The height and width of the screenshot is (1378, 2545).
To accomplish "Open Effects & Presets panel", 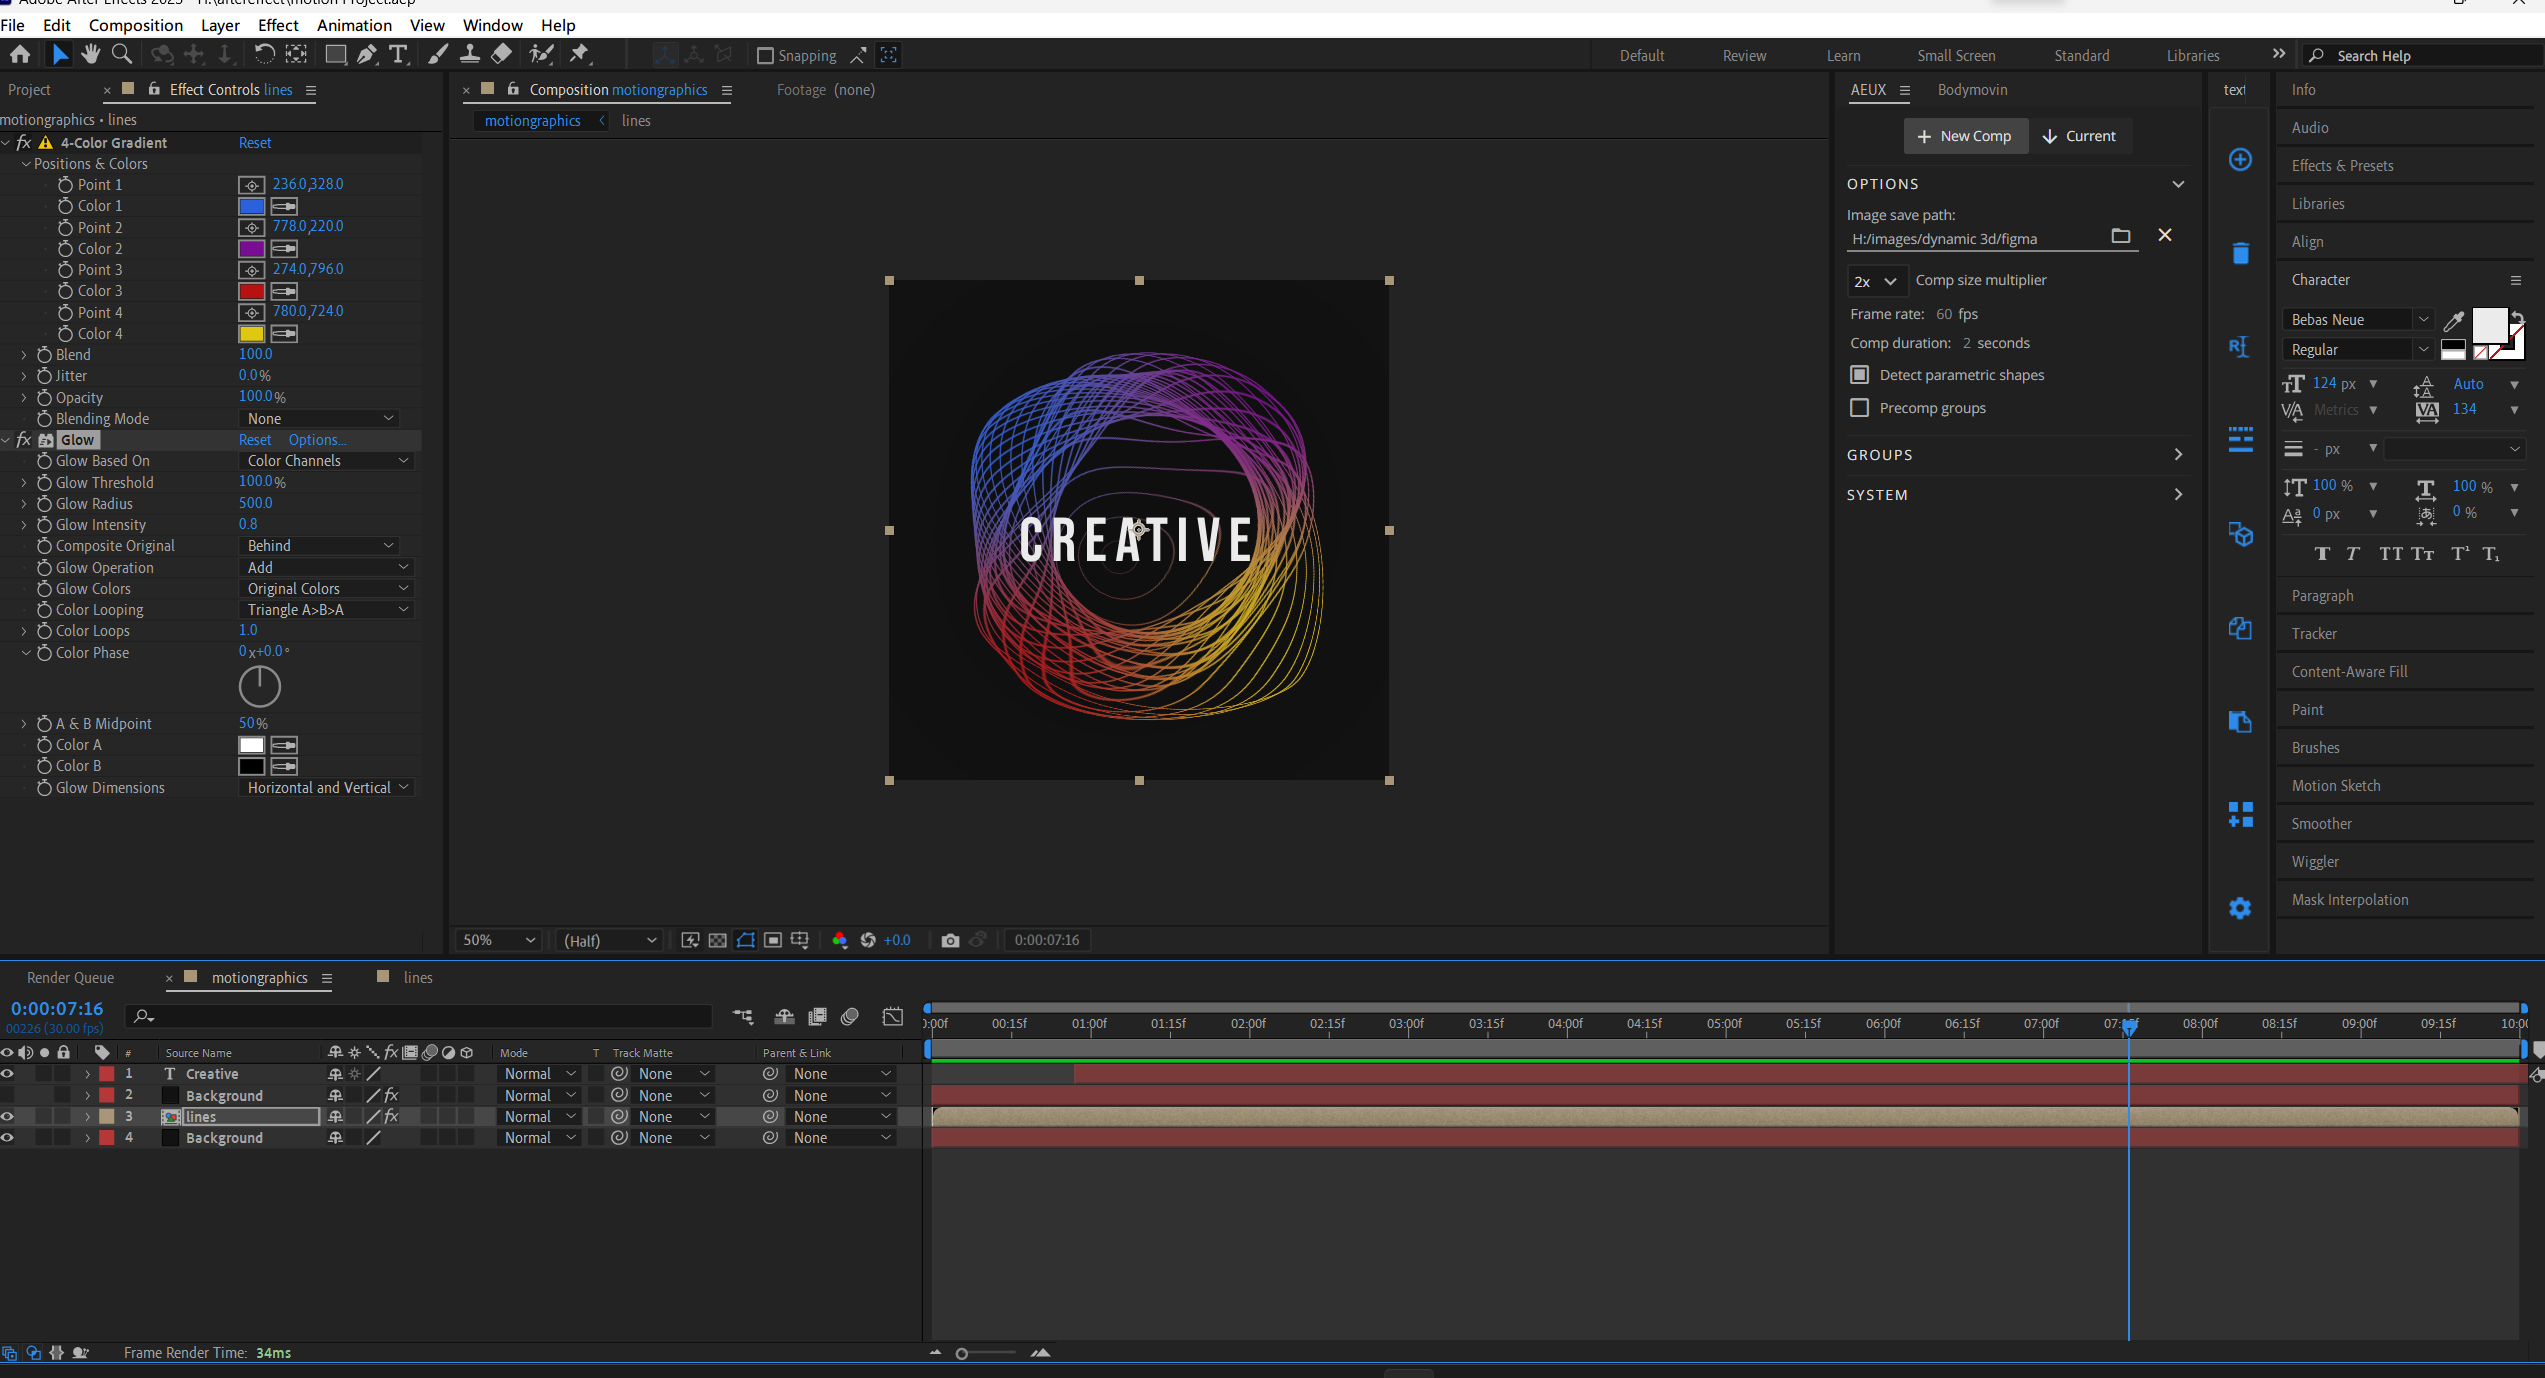I will [2342, 166].
